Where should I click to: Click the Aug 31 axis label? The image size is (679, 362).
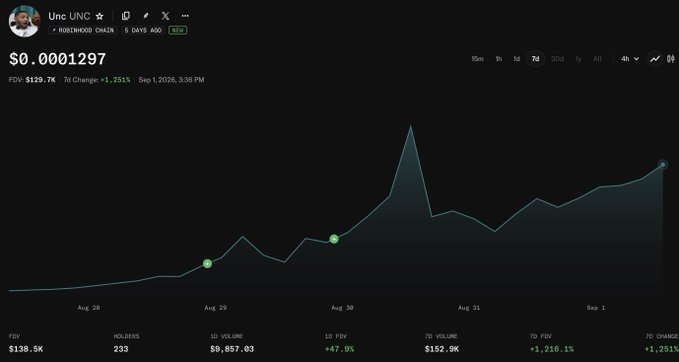coord(469,308)
